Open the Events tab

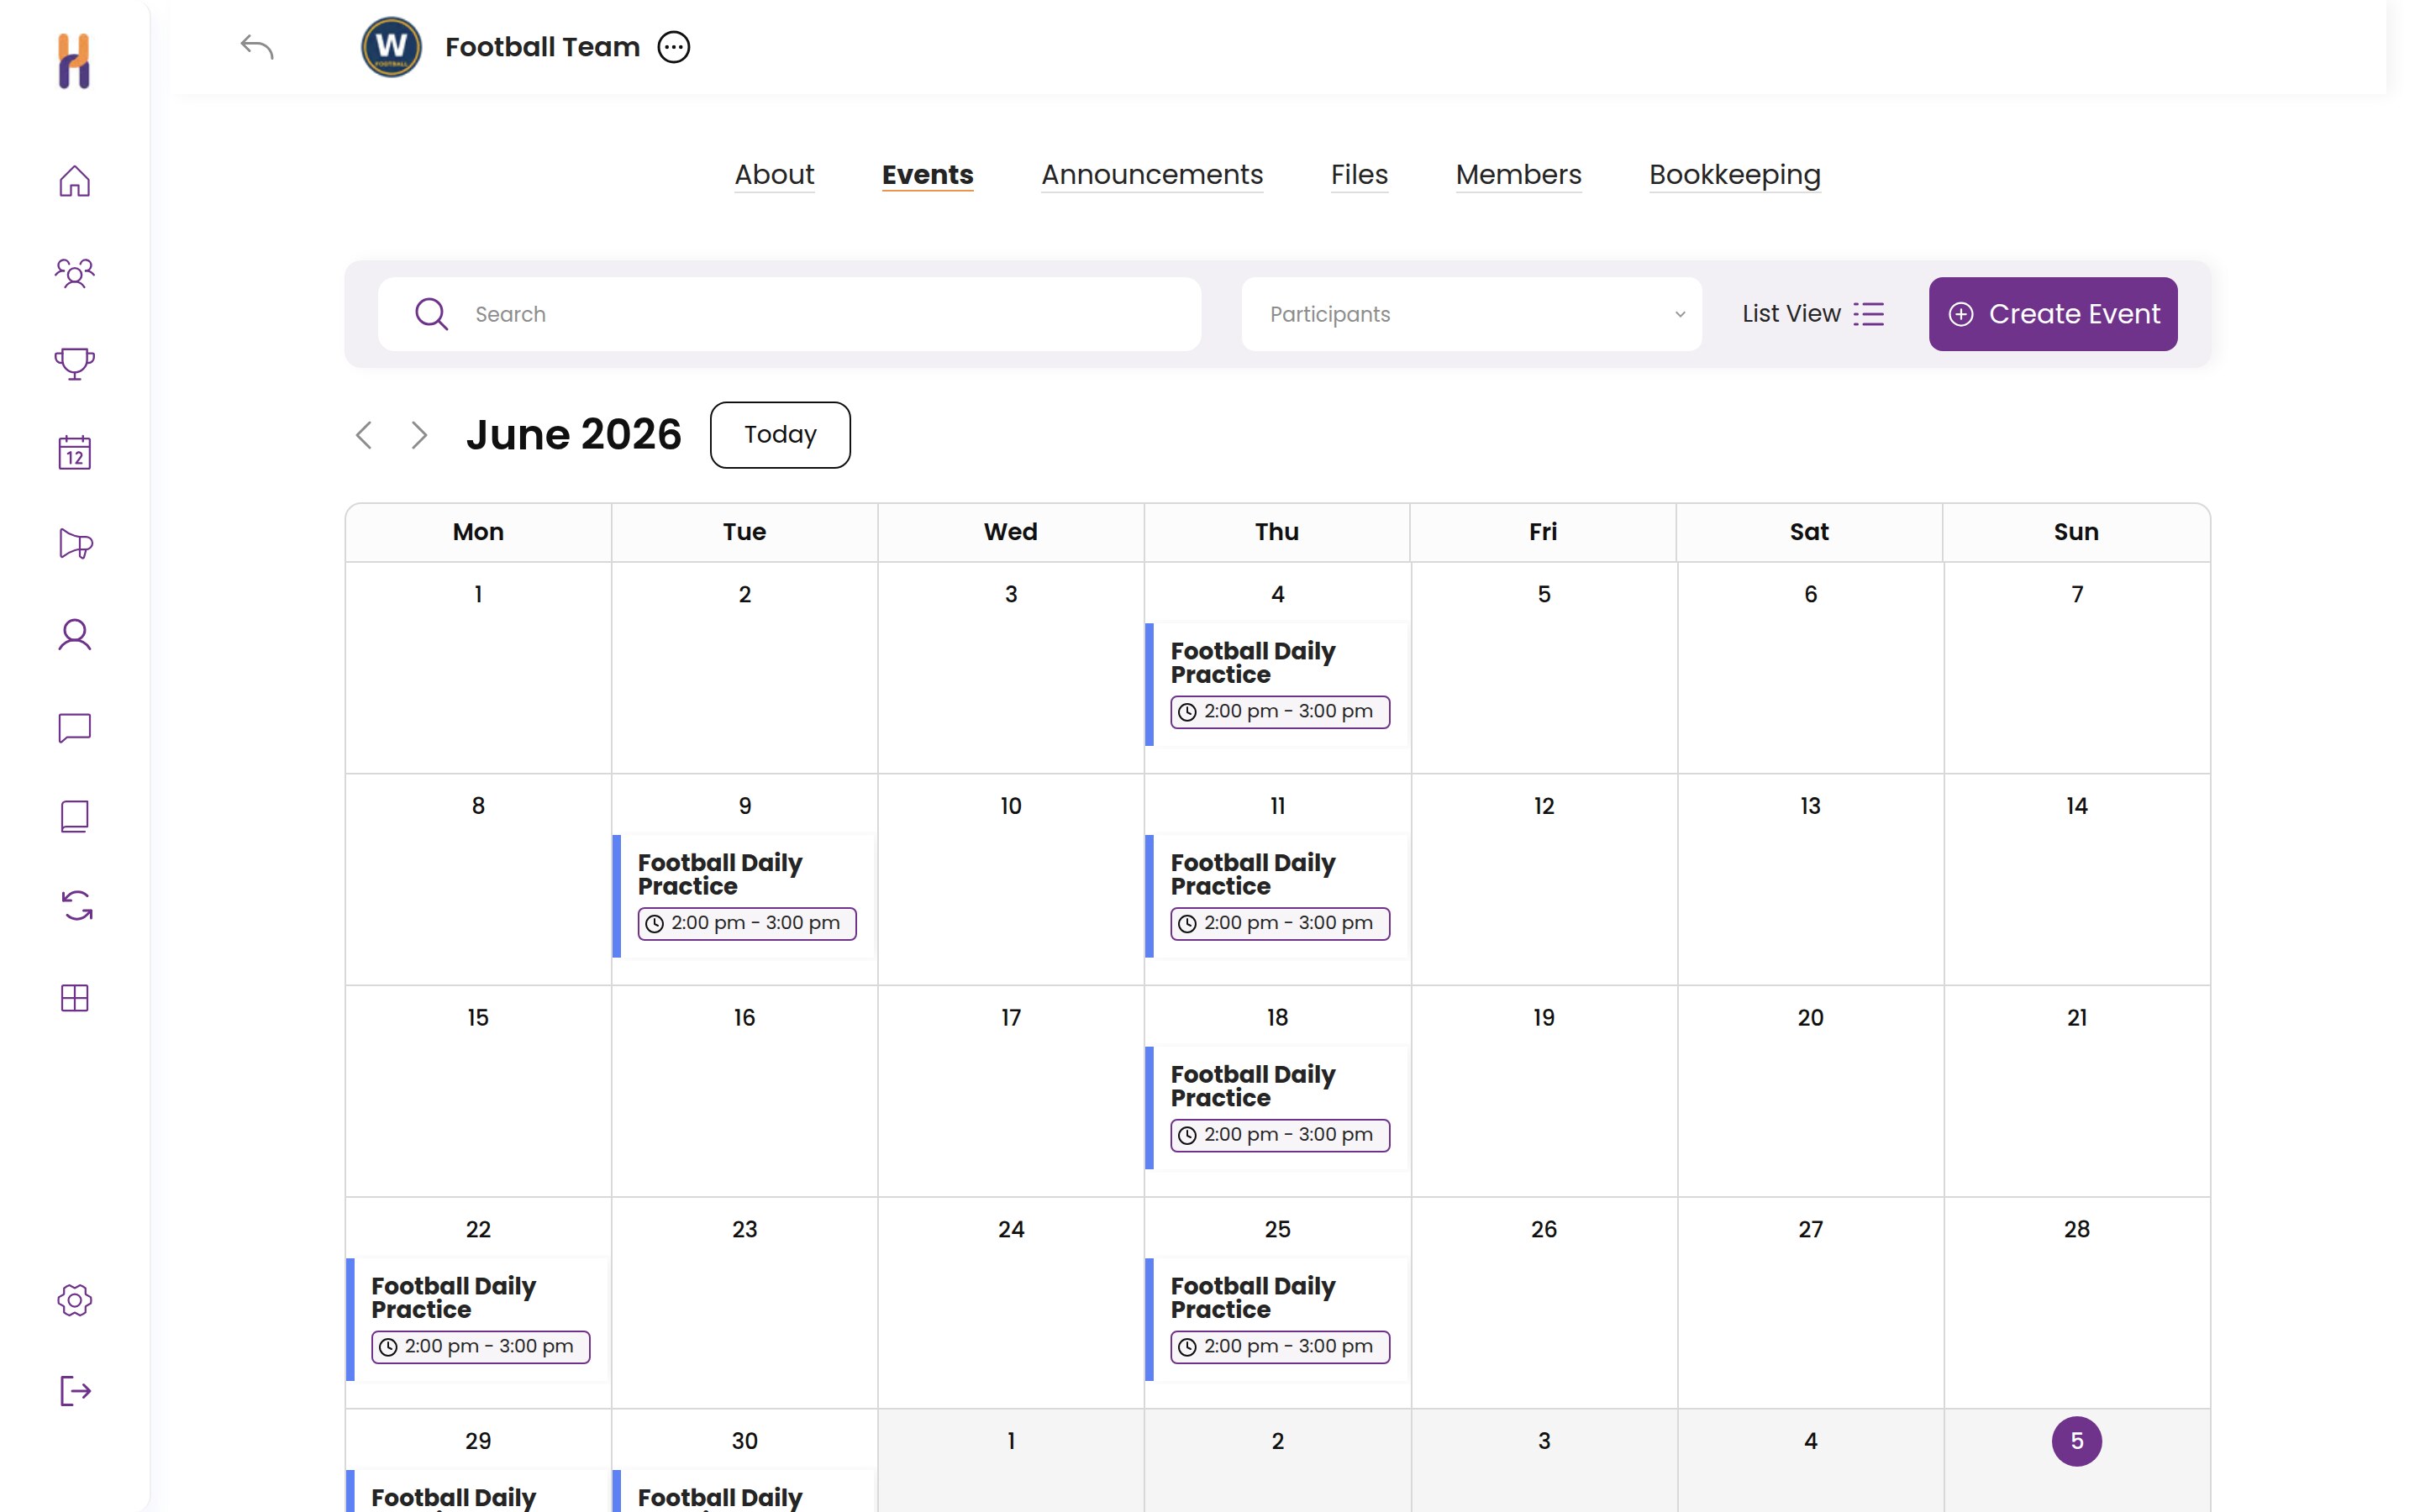point(927,175)
